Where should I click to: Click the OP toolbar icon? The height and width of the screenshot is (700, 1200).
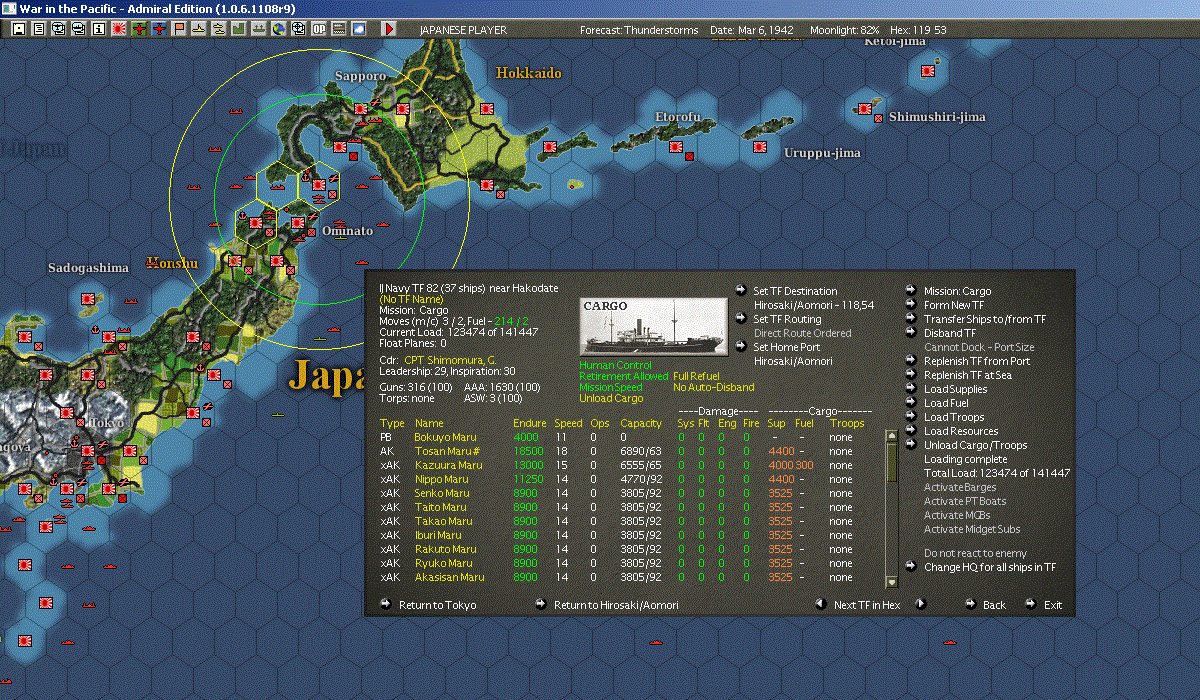point(318,29)
